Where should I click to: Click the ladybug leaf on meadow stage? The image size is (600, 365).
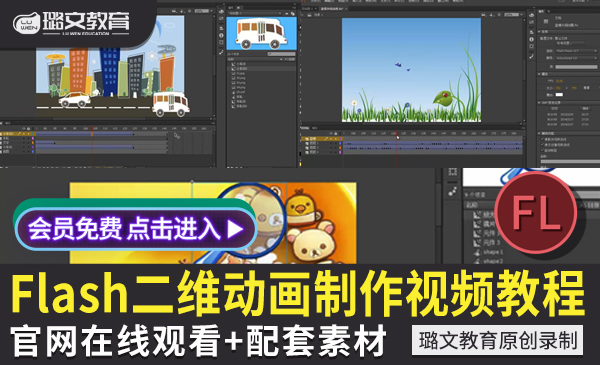tap(443, 98)
